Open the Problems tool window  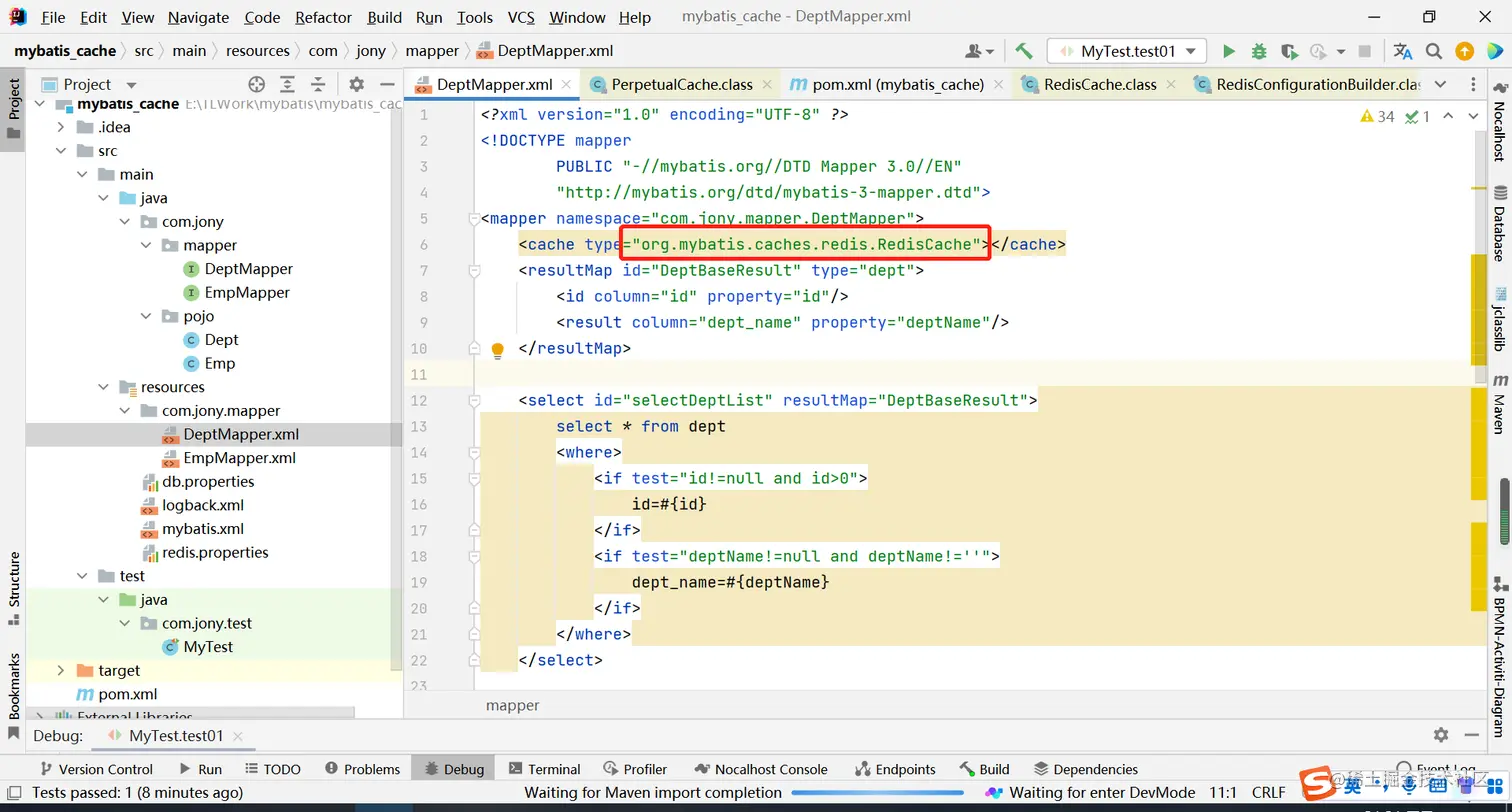coord(363,769)
